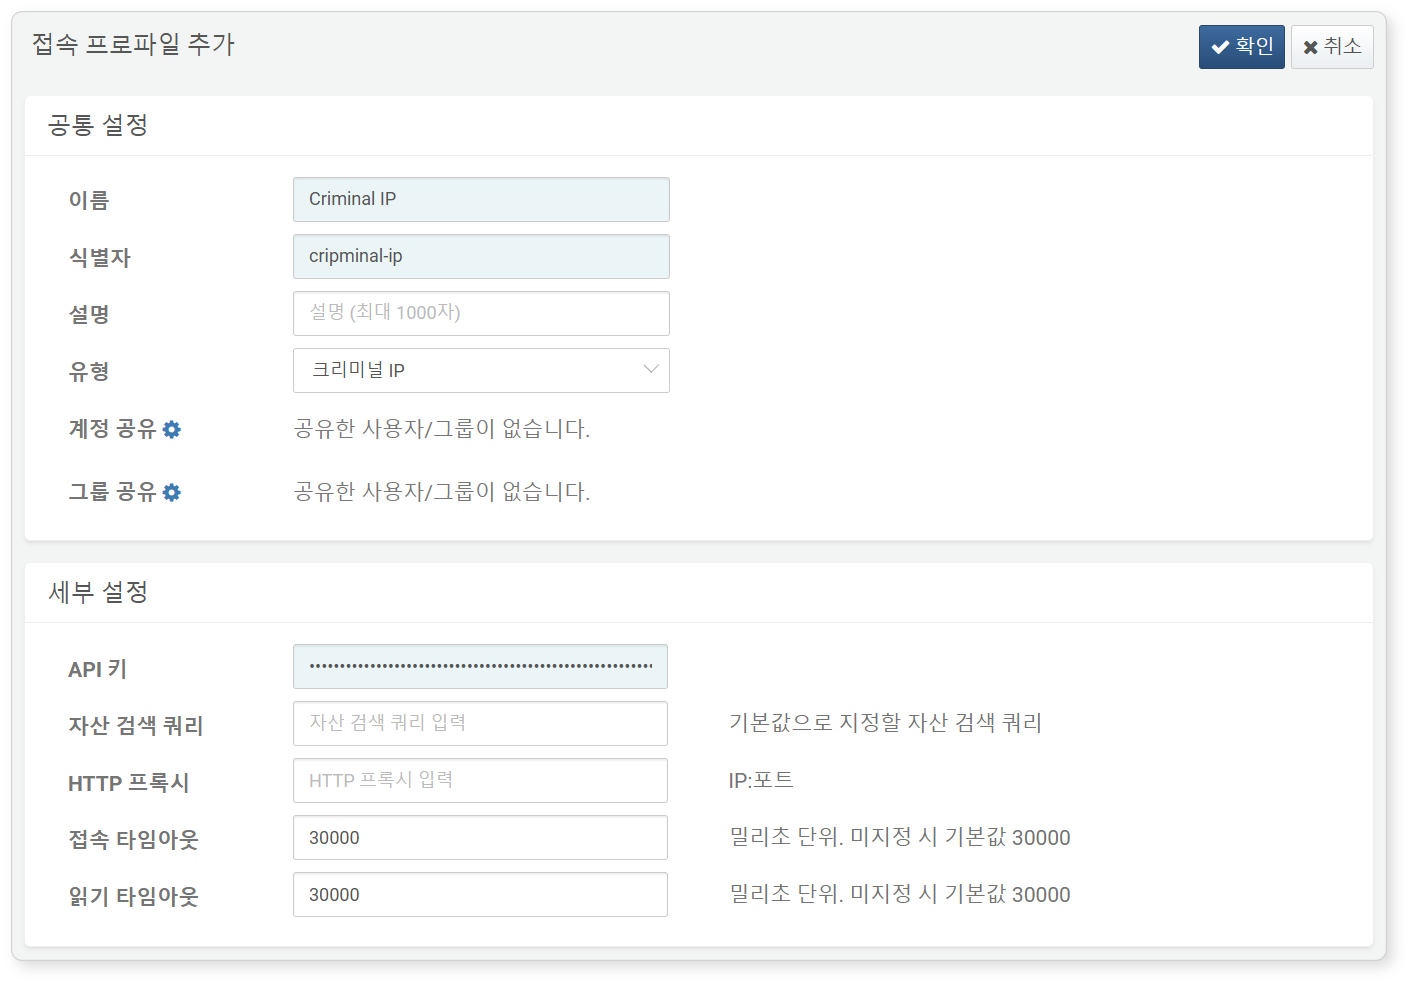Click the 읽기 타임아웃 millisecond hint text
The width and height of the screenshot is (1409, 983).
point(900,894)
